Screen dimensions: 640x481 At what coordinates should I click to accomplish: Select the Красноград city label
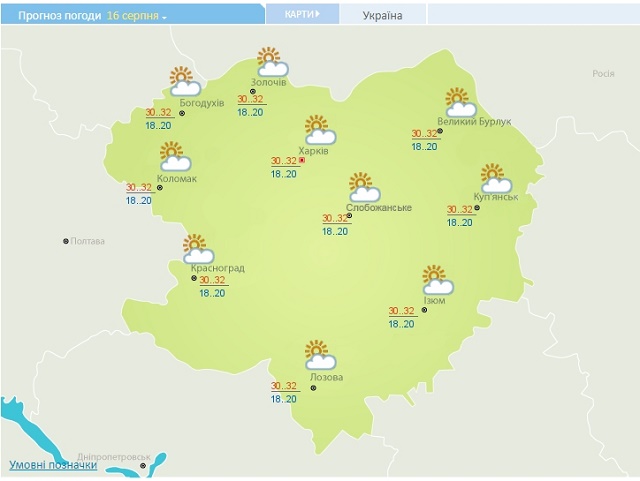point(218,268)
